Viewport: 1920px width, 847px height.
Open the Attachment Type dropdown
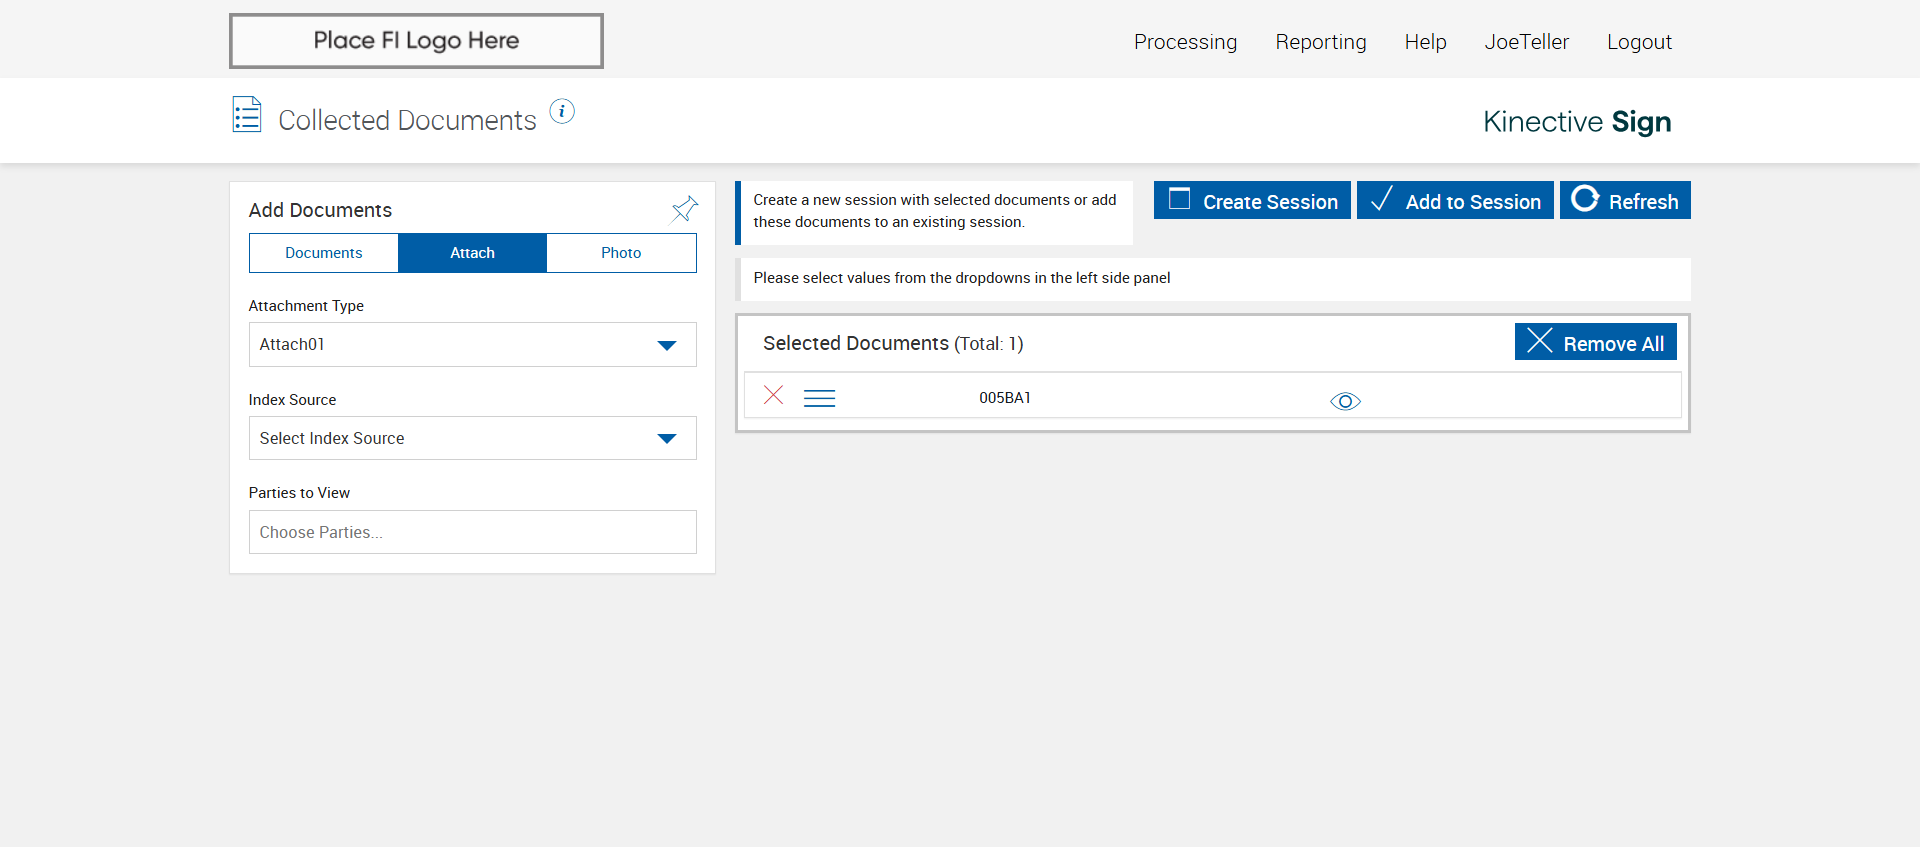pos(472,344)
